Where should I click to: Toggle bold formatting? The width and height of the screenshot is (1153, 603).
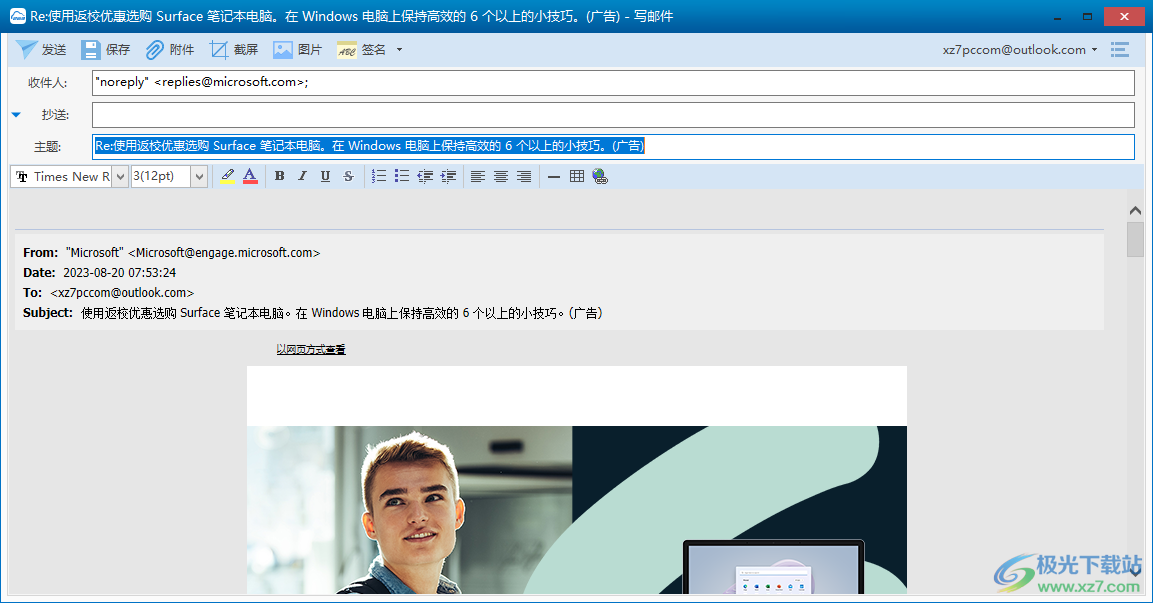tap(280, 177)
